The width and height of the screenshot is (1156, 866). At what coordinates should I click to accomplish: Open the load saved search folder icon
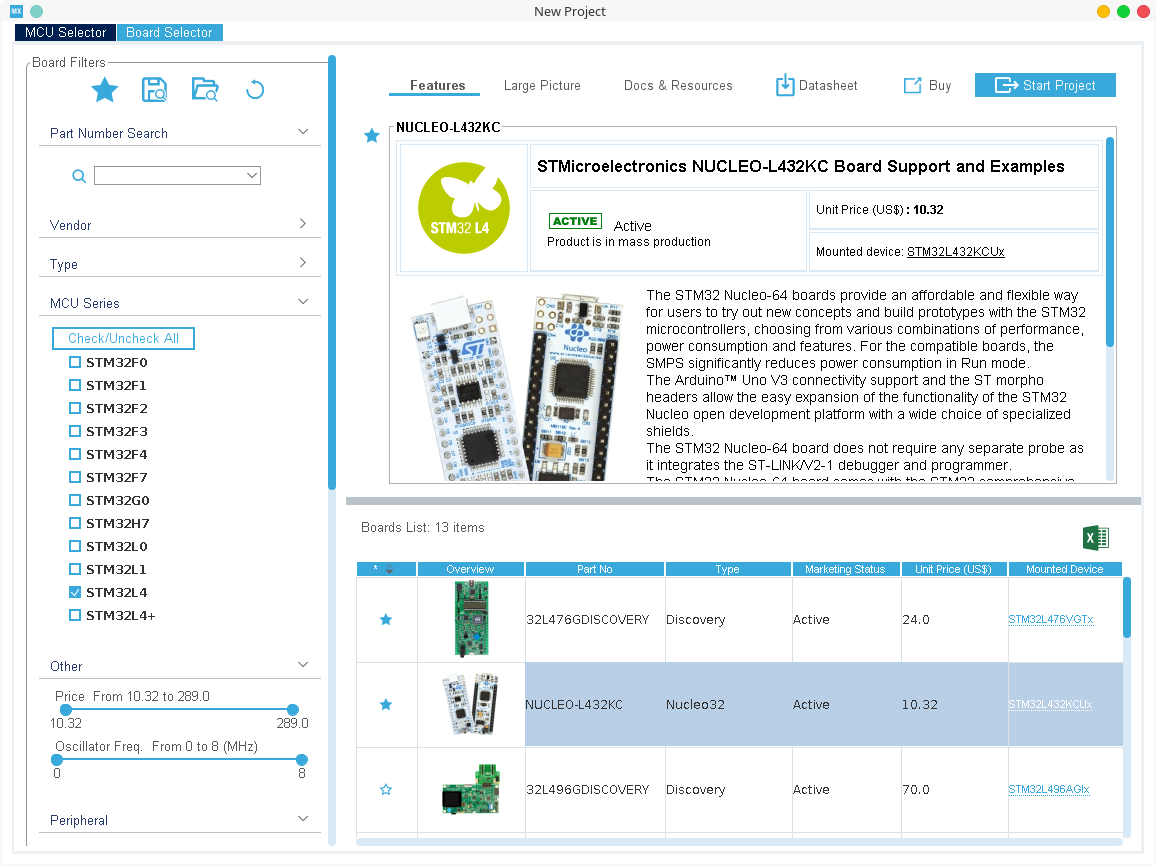205,90
